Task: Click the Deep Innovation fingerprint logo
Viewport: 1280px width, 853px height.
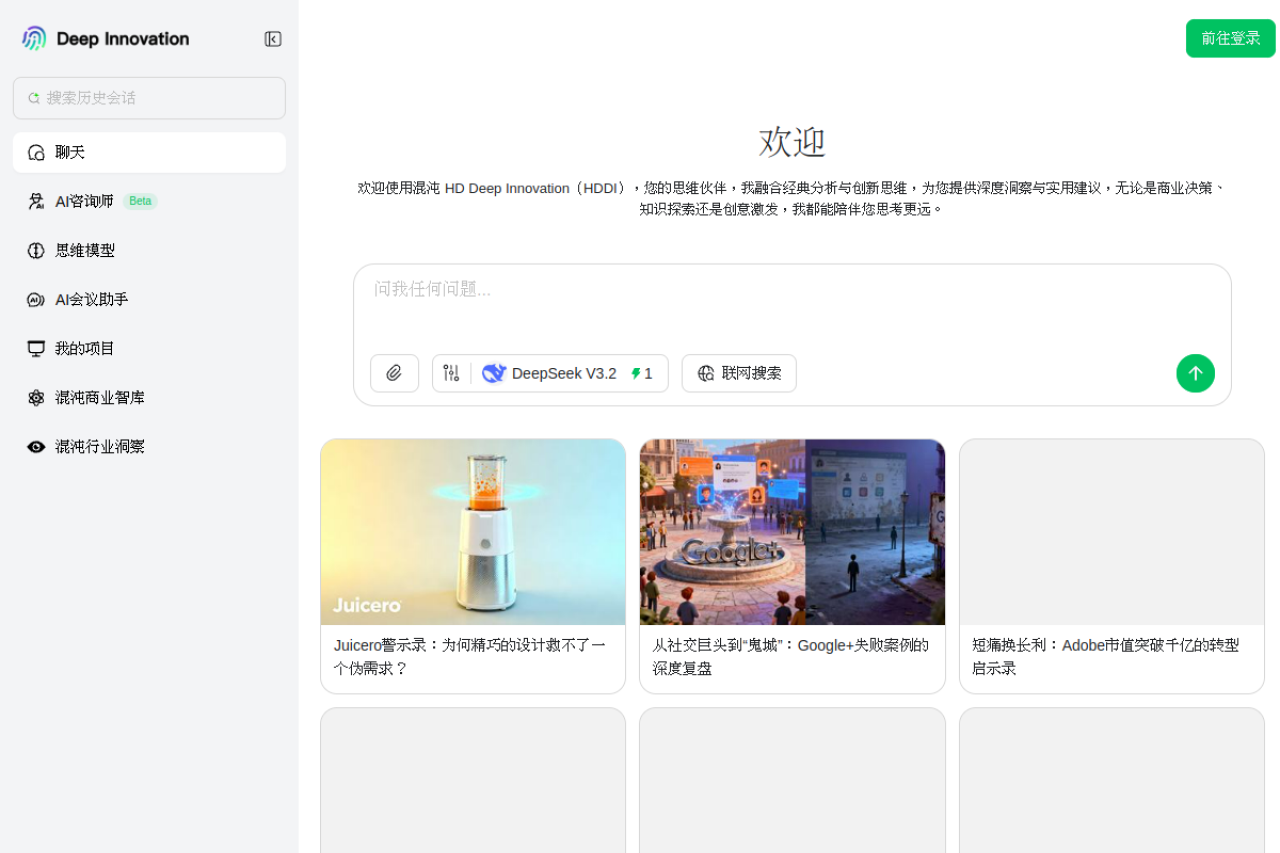Action: click(34, 39)
